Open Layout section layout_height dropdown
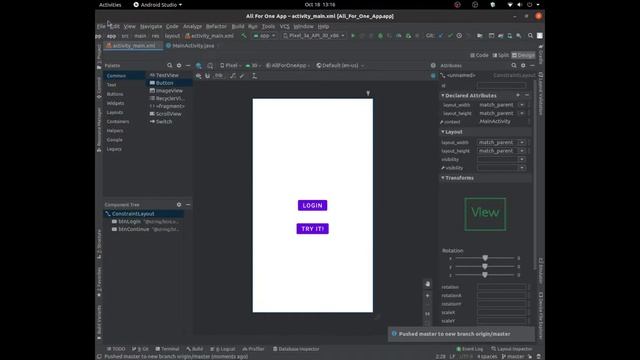The height and width of the screenshot is (360, 640). (522, 151)
